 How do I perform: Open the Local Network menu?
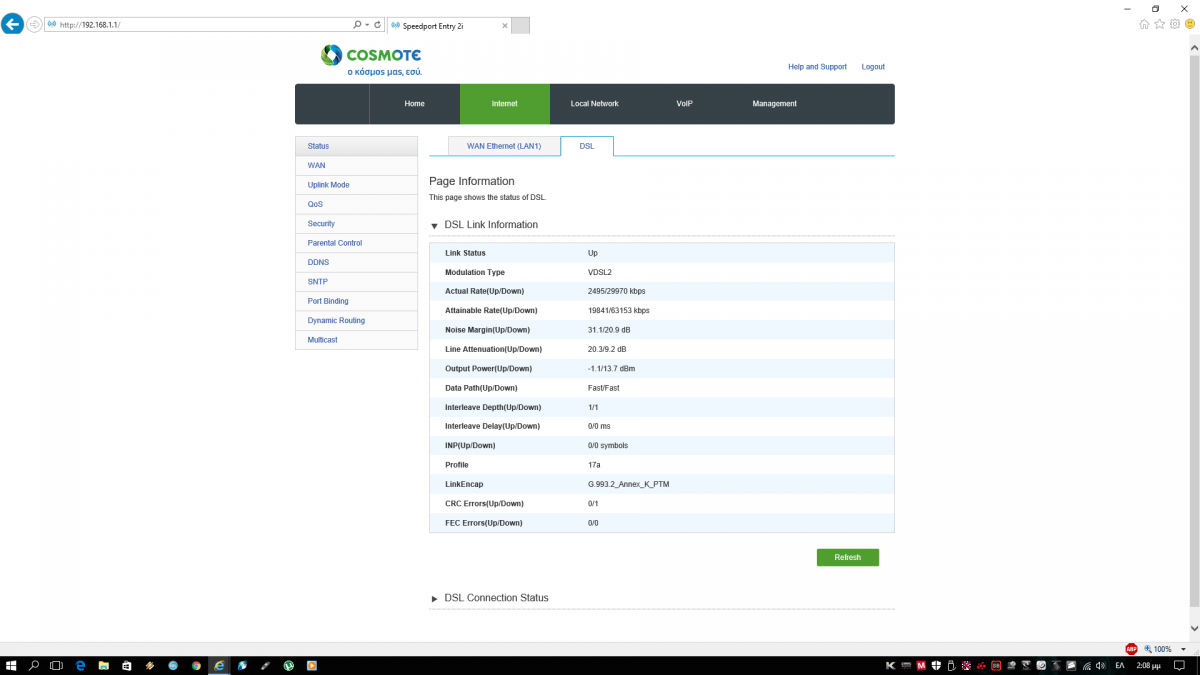click(x=594, y=104)
